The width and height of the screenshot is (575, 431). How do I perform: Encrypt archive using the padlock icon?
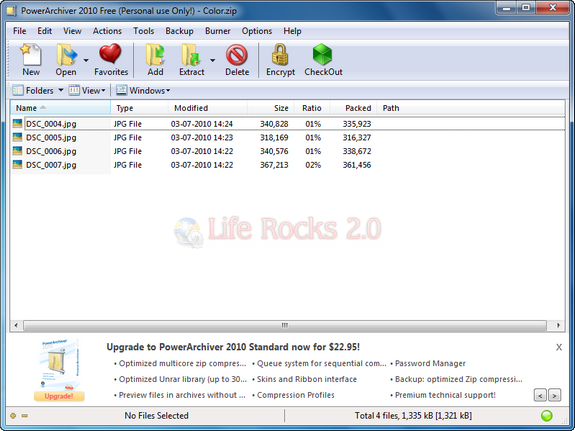click(x=280, y=55)
